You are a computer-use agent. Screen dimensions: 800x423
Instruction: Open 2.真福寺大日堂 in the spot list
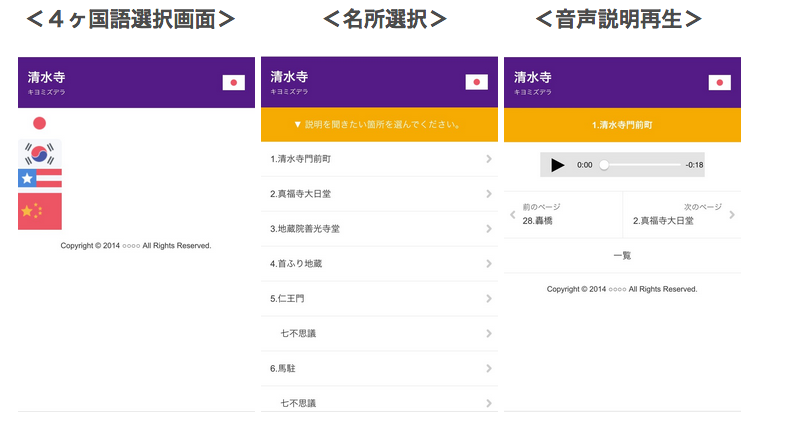tap(378, 194)
